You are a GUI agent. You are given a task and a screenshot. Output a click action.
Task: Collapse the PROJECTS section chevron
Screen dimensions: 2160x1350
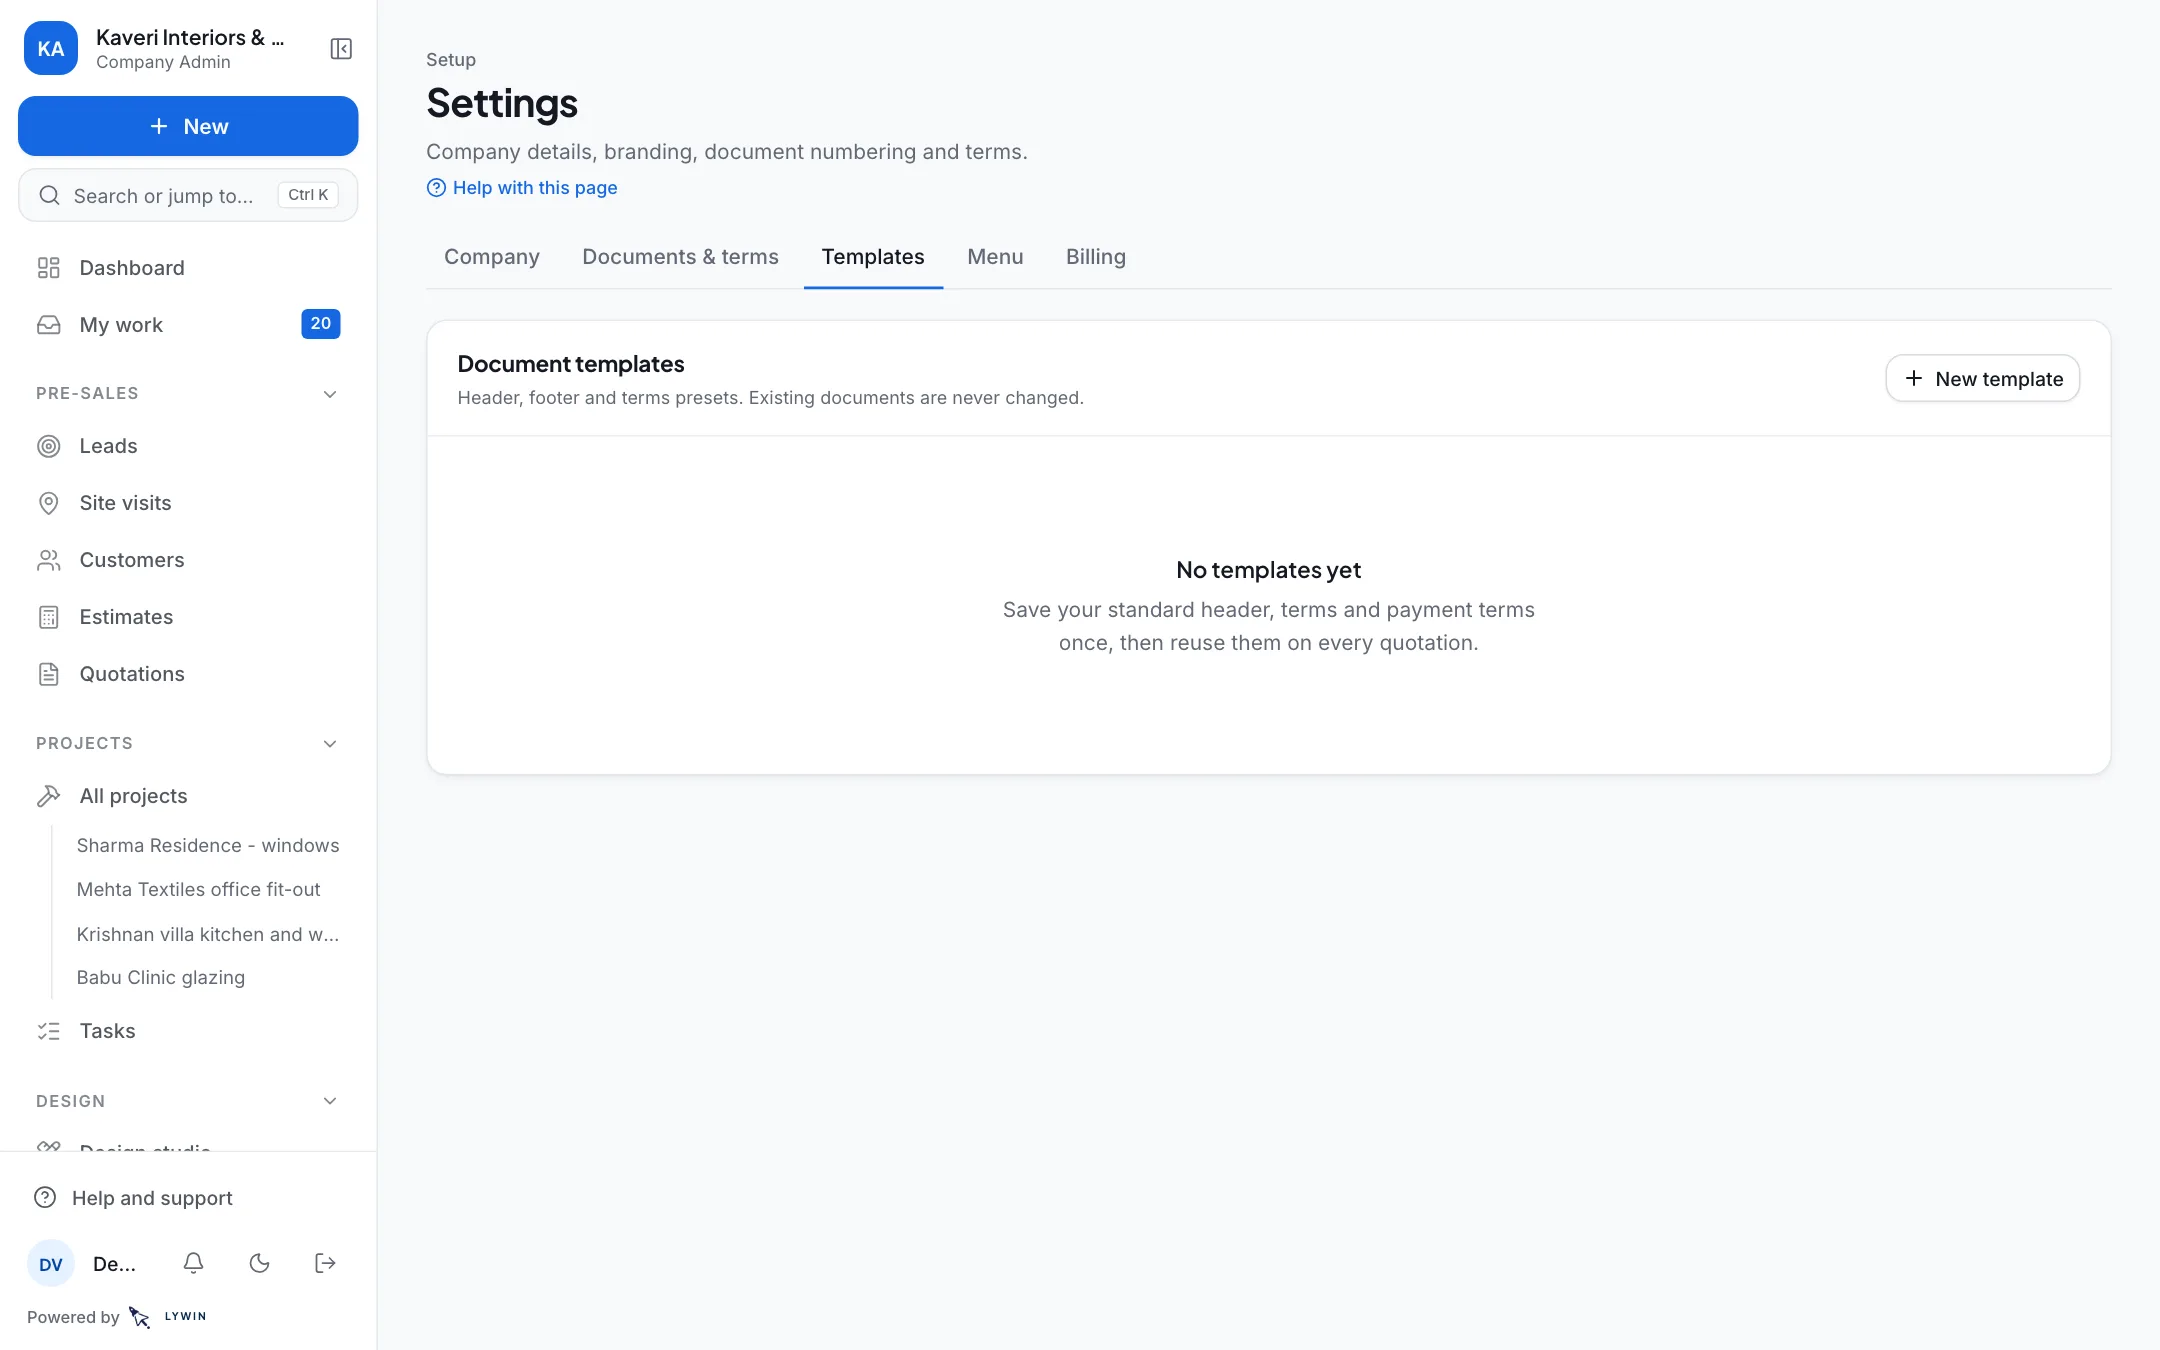click(x=330, y=744)
